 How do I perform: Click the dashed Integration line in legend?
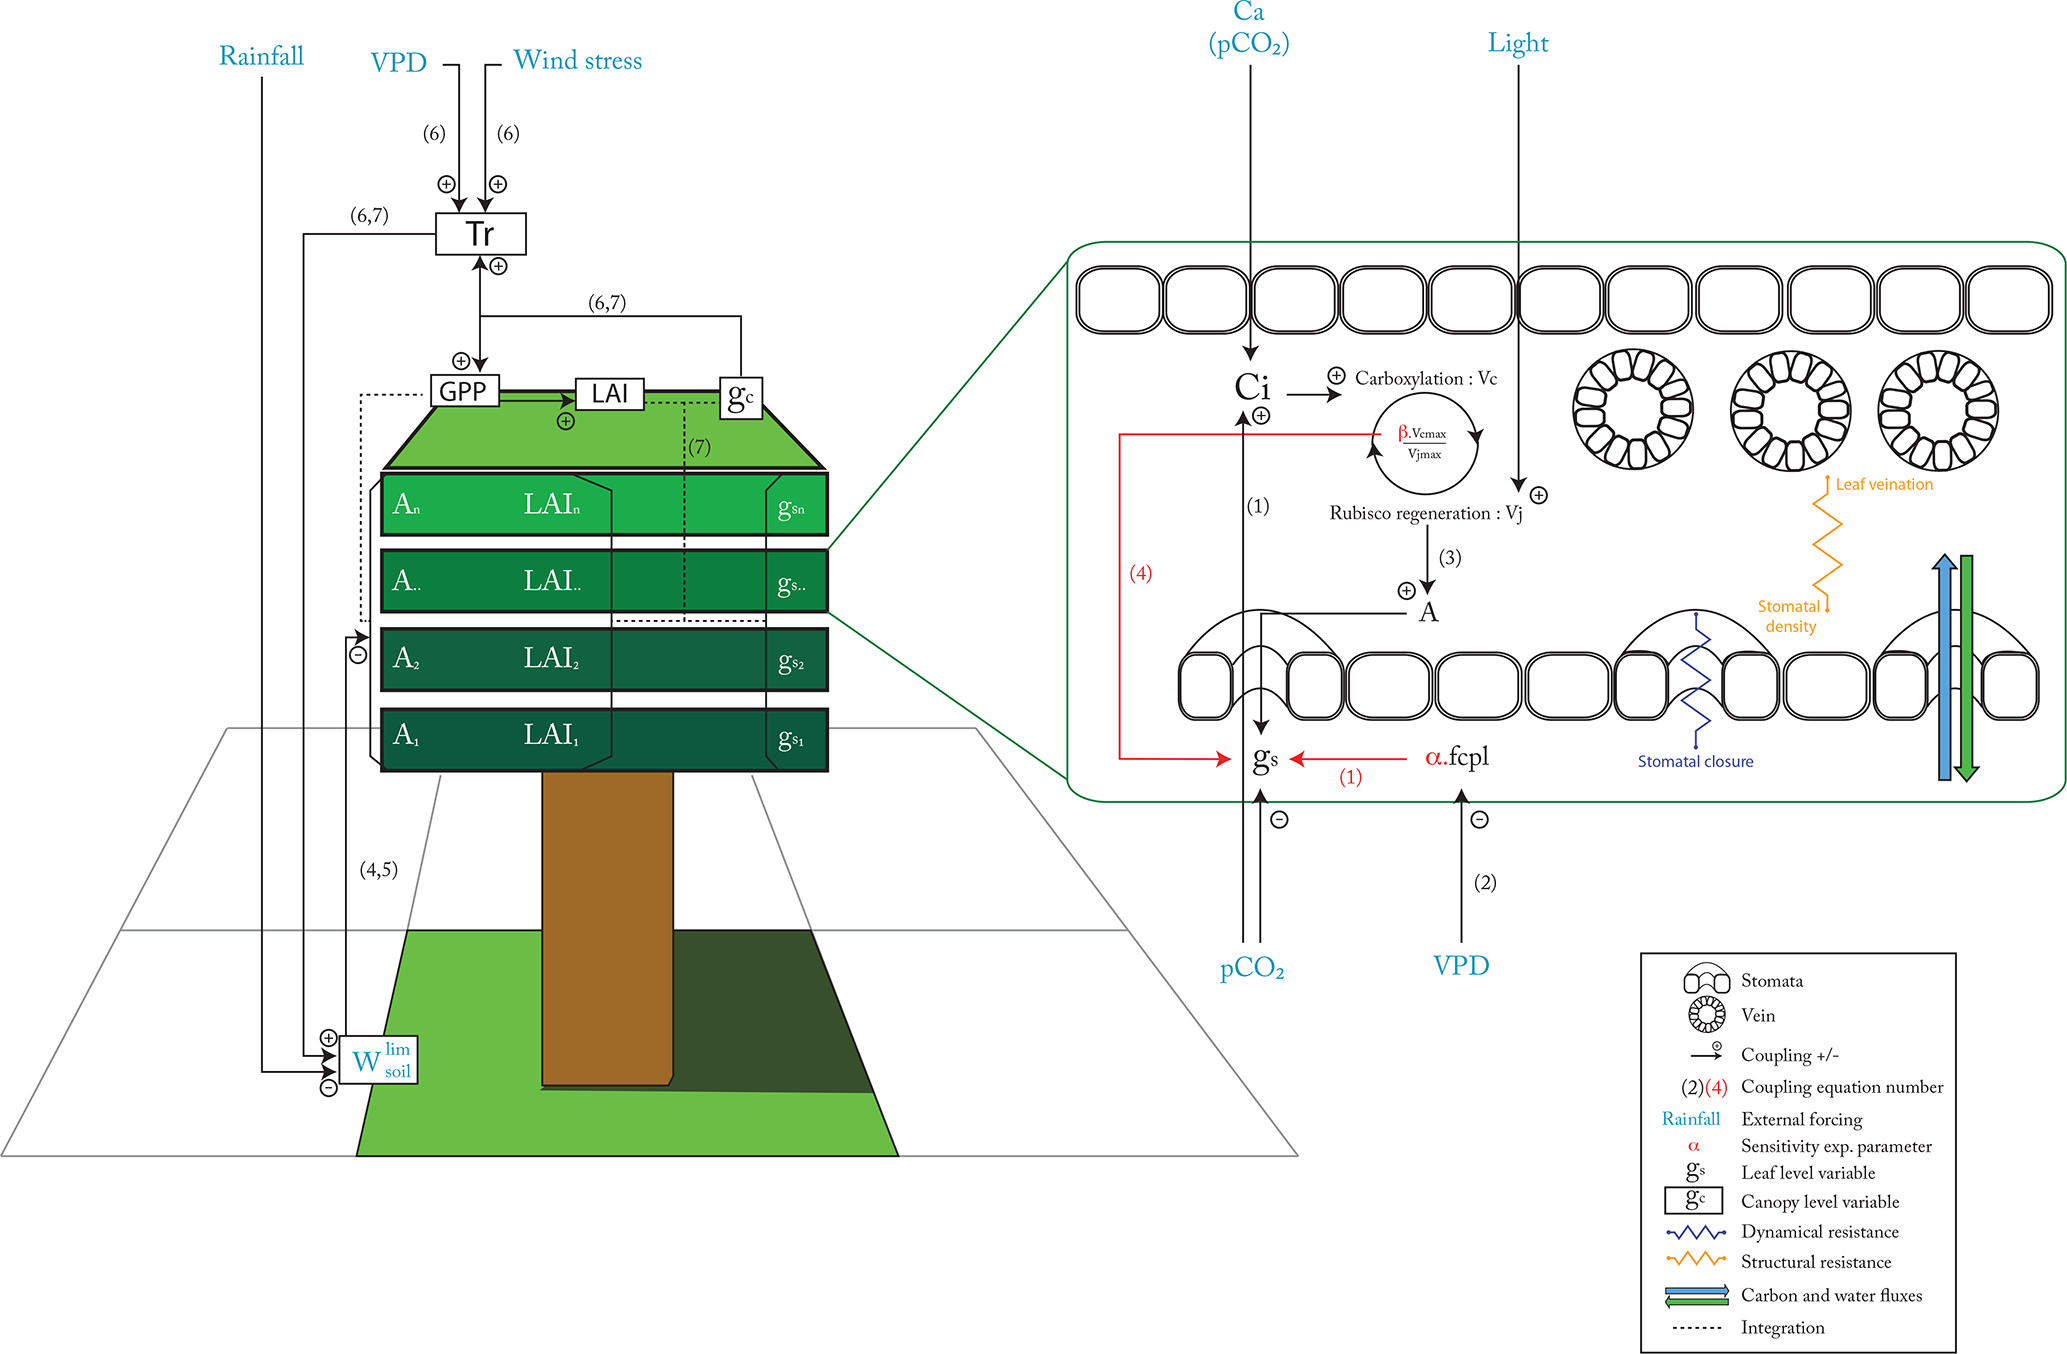coord(1696,1328)
